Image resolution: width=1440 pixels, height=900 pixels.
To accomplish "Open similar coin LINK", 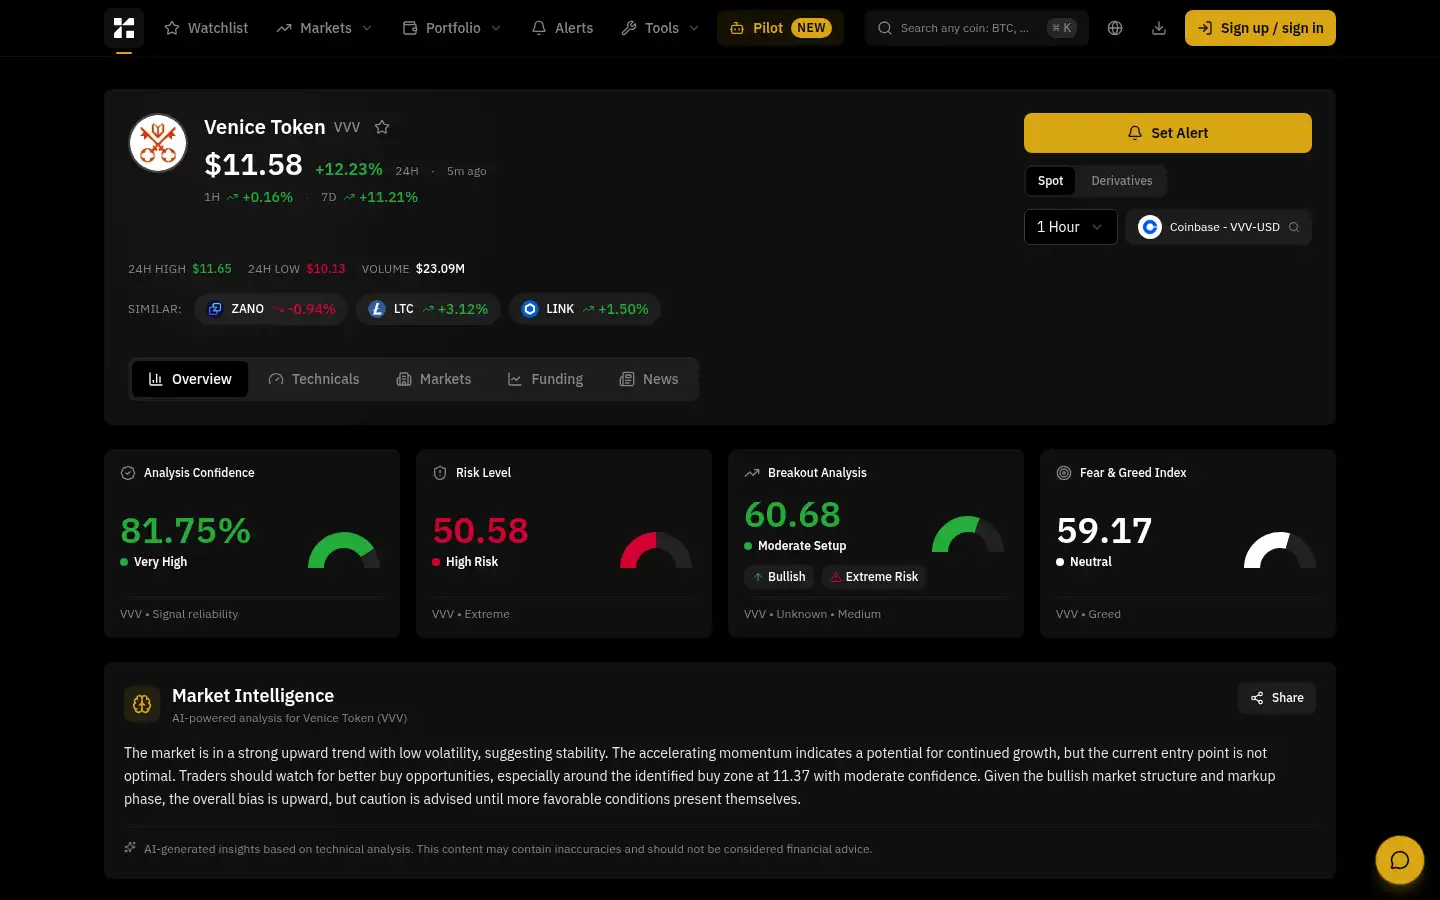I will 584,309.
